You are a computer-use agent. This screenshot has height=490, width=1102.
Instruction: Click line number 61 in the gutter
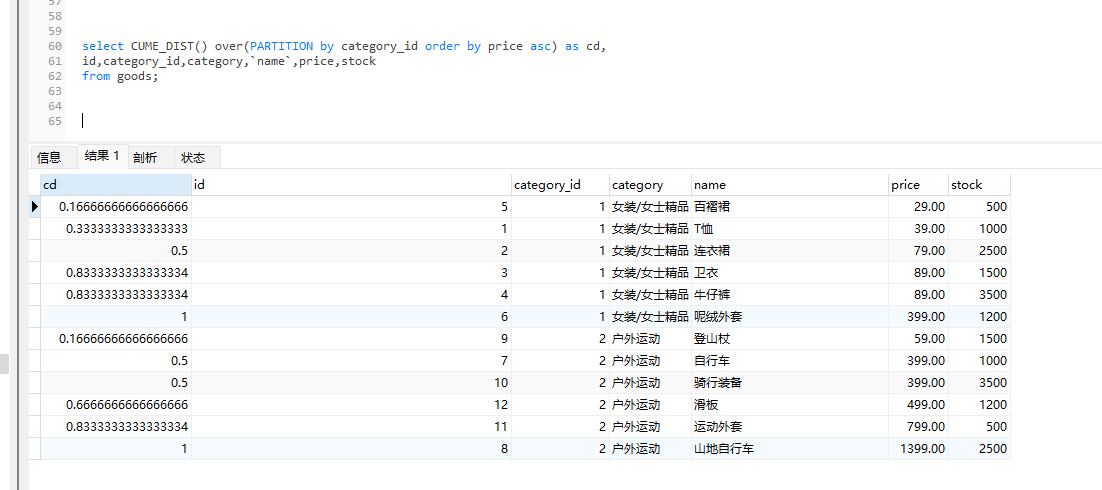click(x=55, y=61)
